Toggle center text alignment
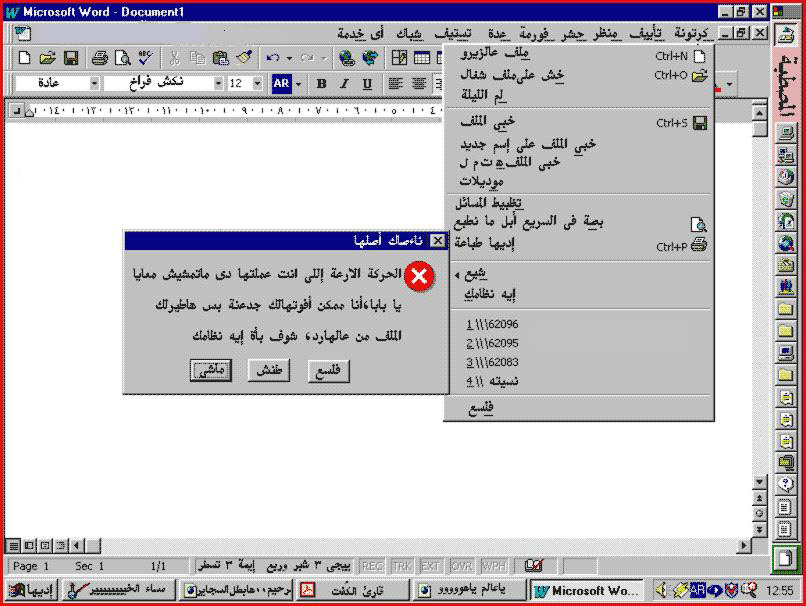Screen dimensions: 806x606 click(418, 83)
